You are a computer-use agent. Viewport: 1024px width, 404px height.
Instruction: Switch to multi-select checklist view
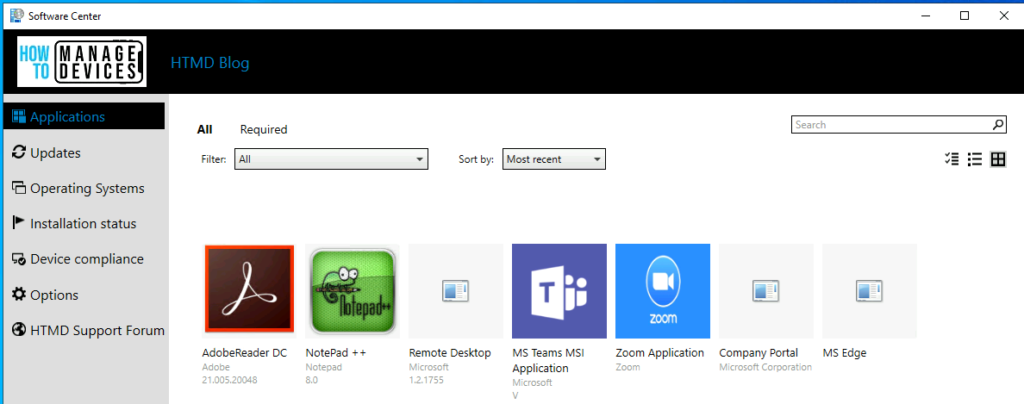click(x=951, y=159)
